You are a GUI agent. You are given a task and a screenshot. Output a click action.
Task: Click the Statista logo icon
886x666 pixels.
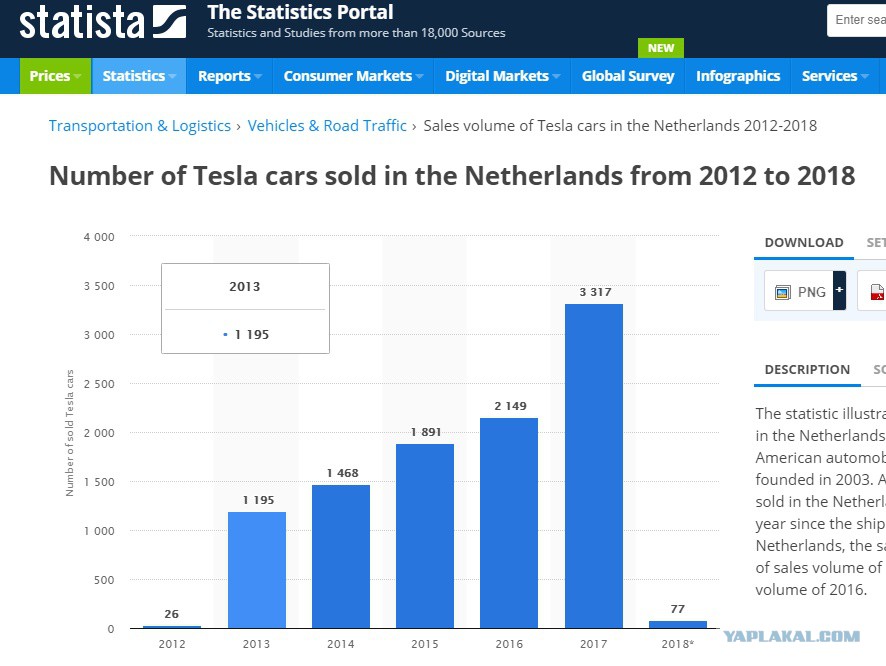click(169, 22)
